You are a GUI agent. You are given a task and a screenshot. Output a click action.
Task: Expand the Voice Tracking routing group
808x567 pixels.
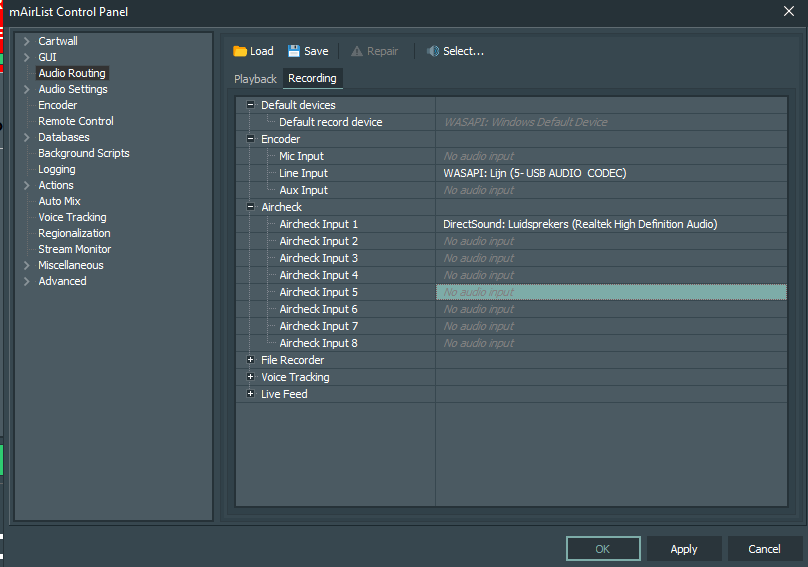pyautogui.click(x=250, y=377)
